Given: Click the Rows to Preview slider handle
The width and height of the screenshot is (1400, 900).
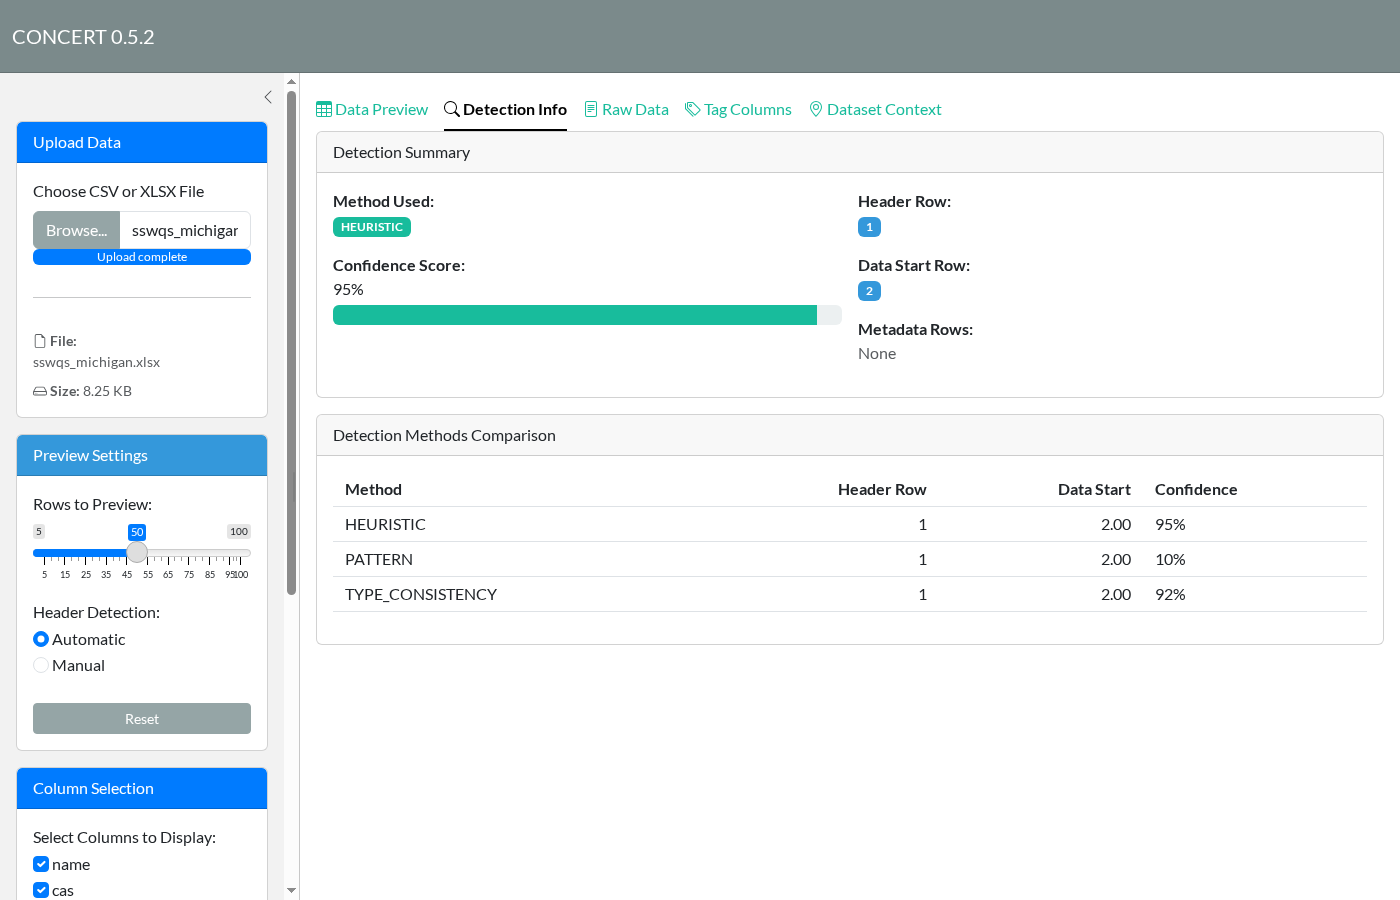Looking at the screenshot, I should tap(137, 553).
